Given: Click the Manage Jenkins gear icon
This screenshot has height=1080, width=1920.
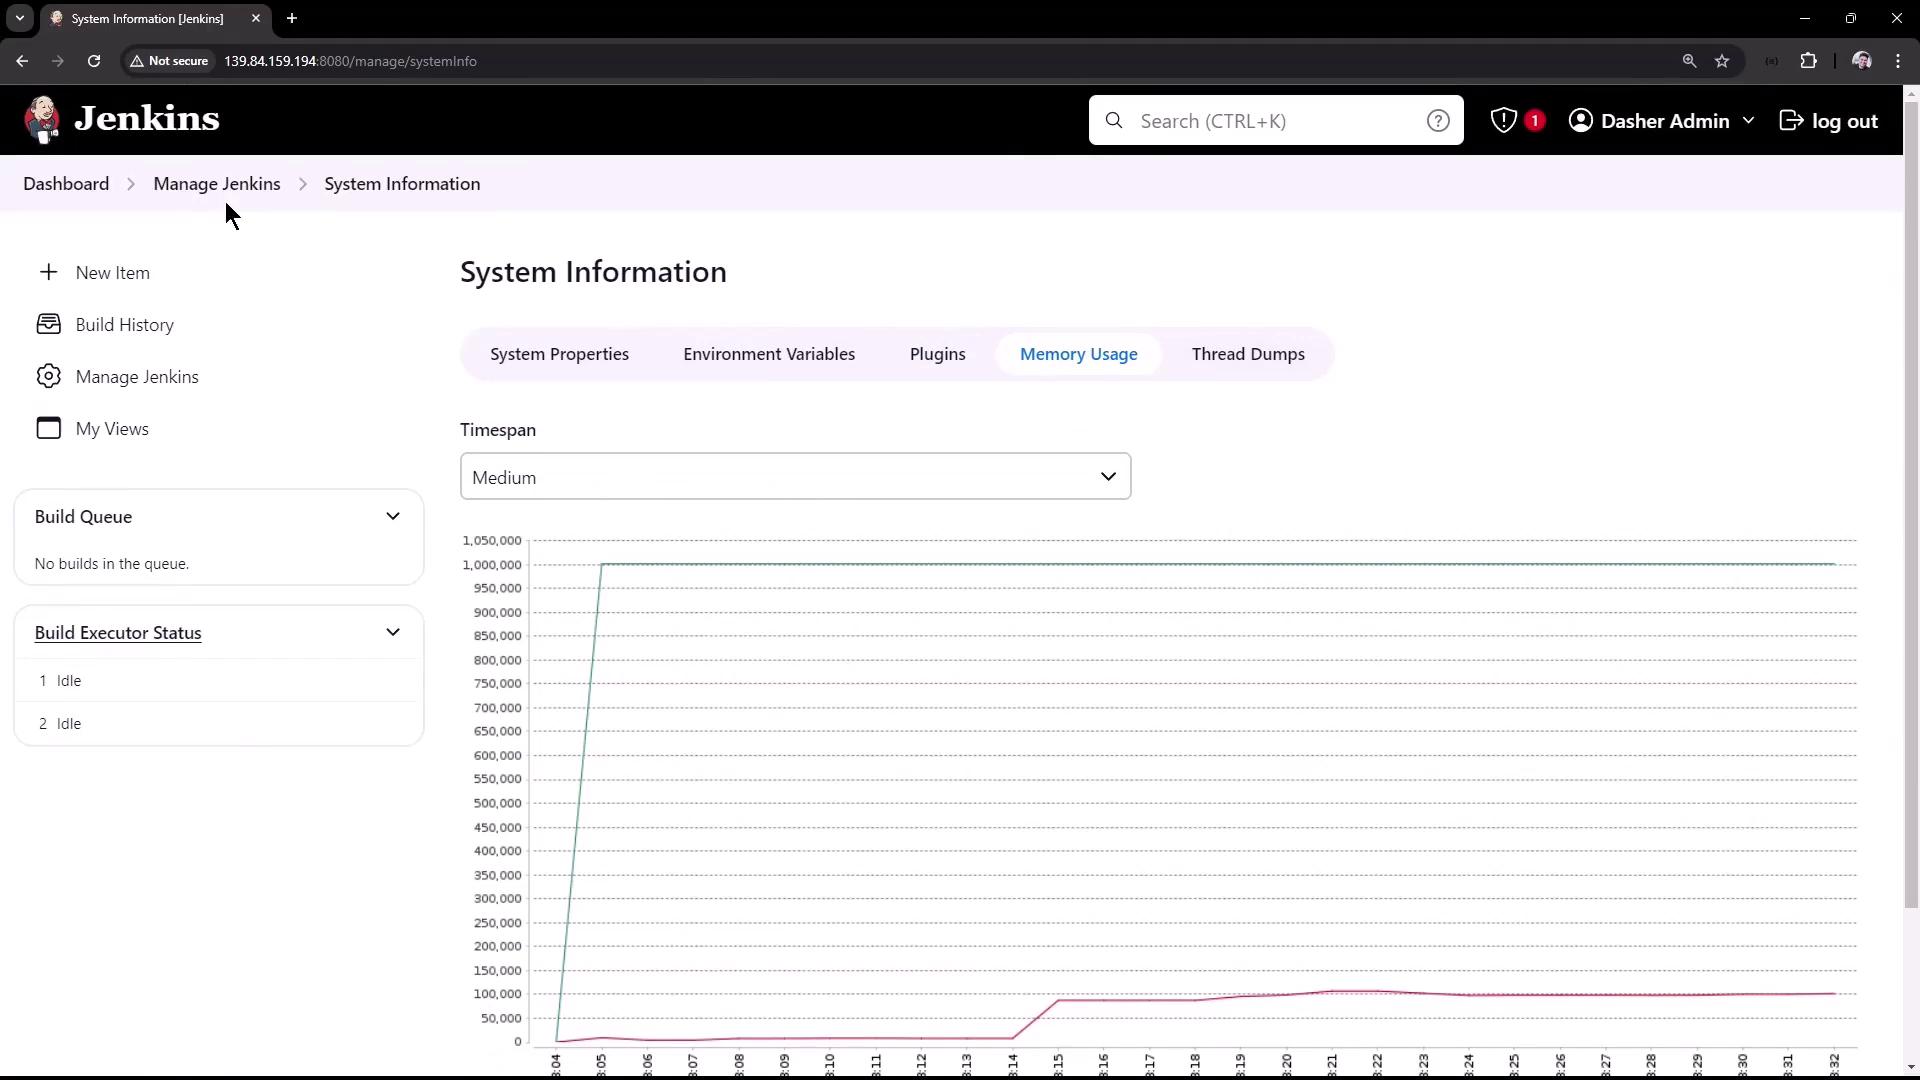Looking at the screenshot, I should [48, 376].
